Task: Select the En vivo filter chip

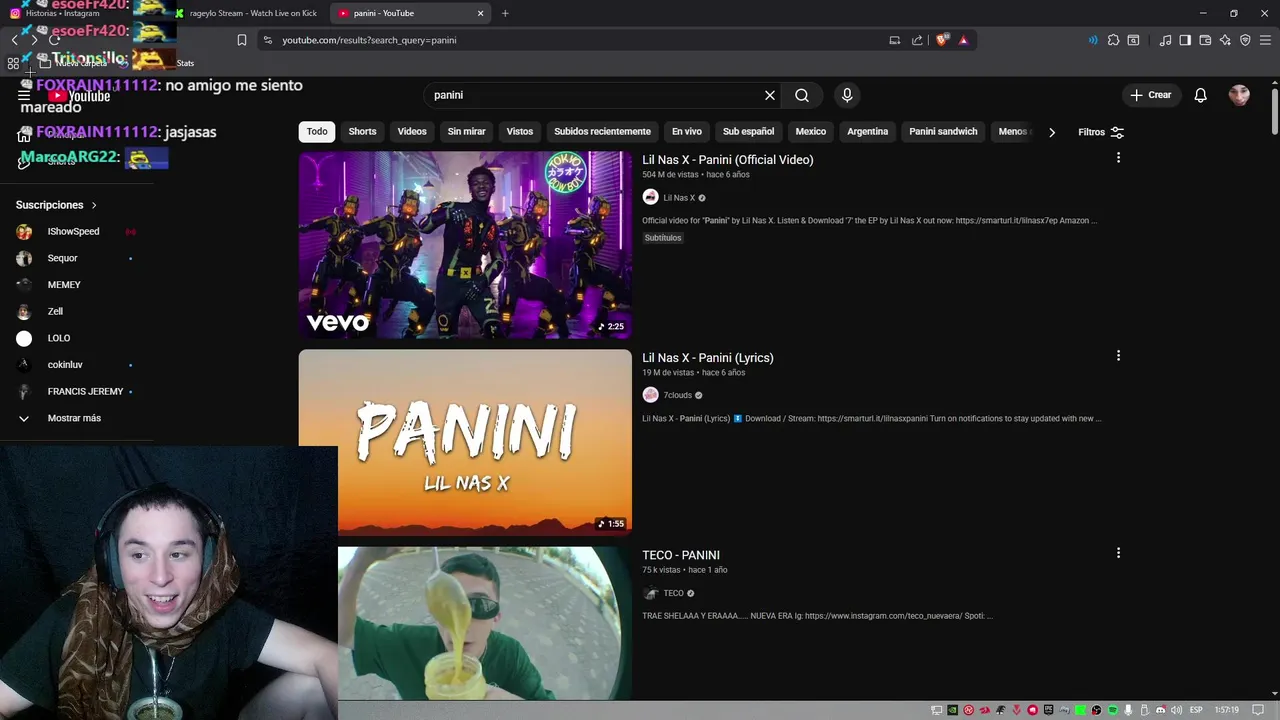Action: click(686, 132)
